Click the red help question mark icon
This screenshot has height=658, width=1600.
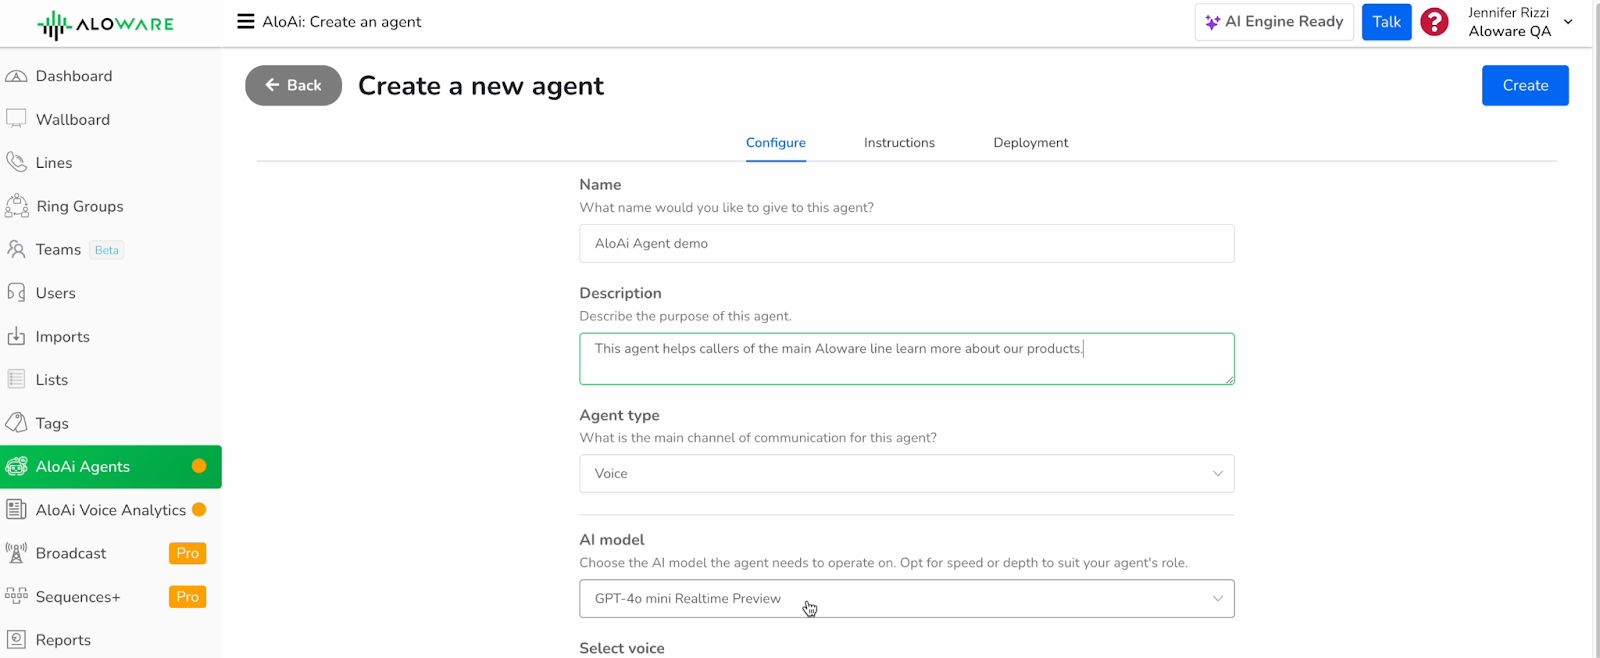1434,22
